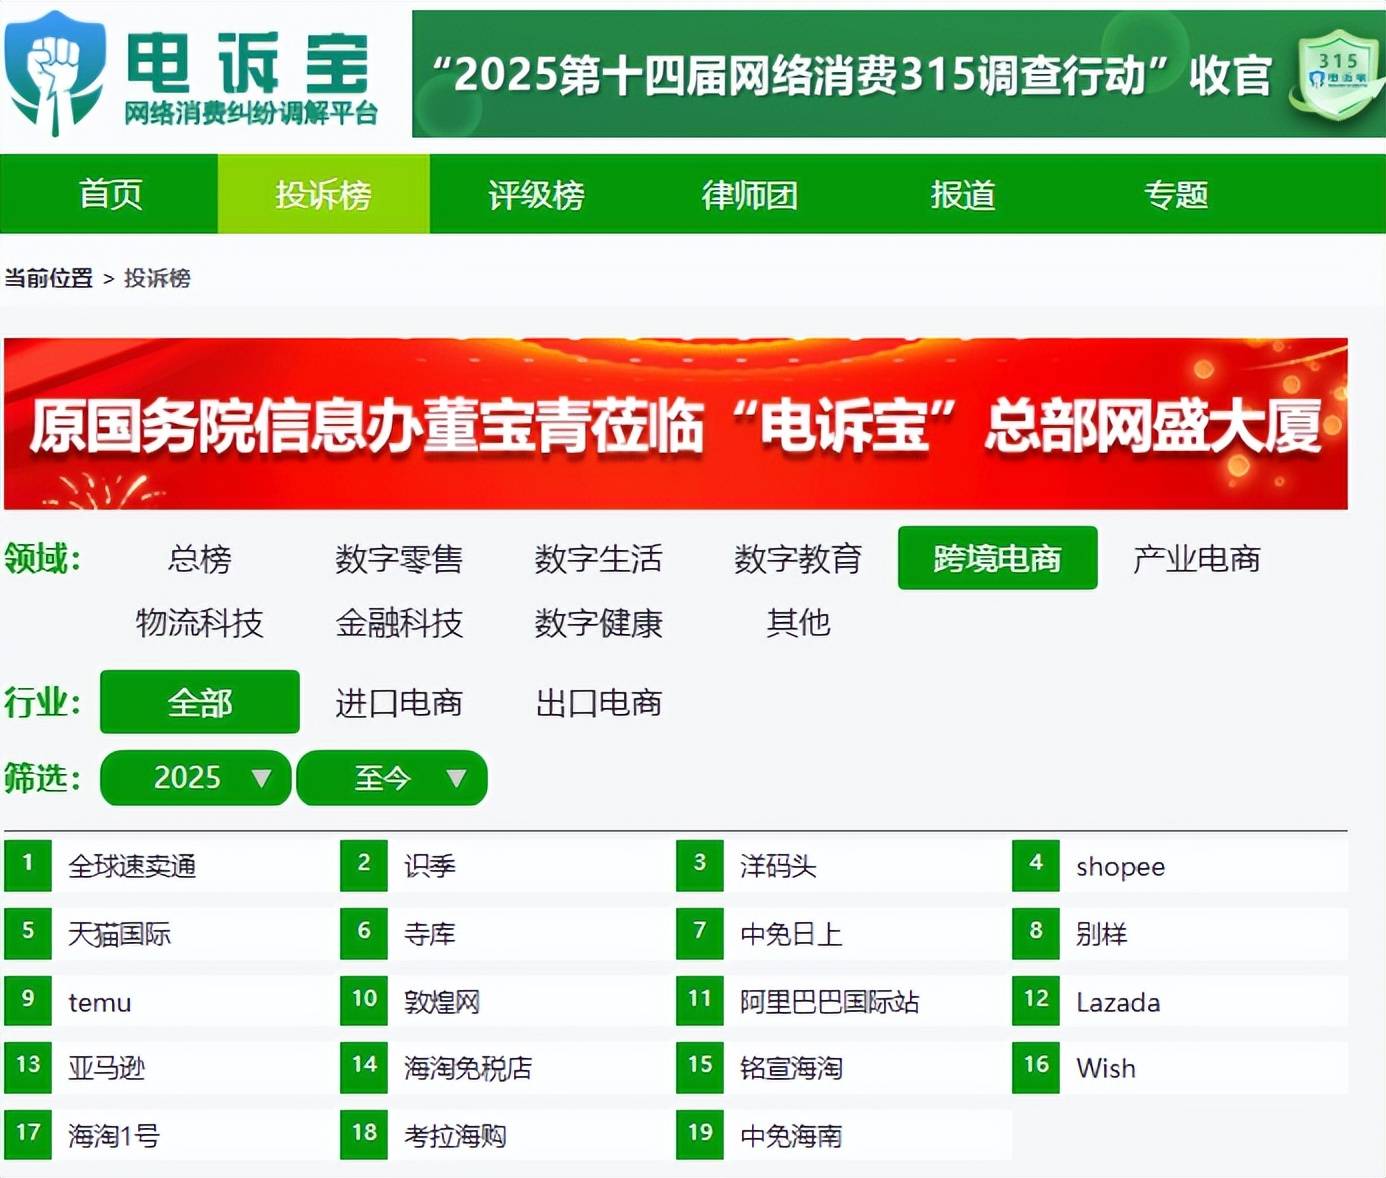Click the 投诉榜 breadcrumb link
1386x1178 pixels.
click(x=157, y=278)
